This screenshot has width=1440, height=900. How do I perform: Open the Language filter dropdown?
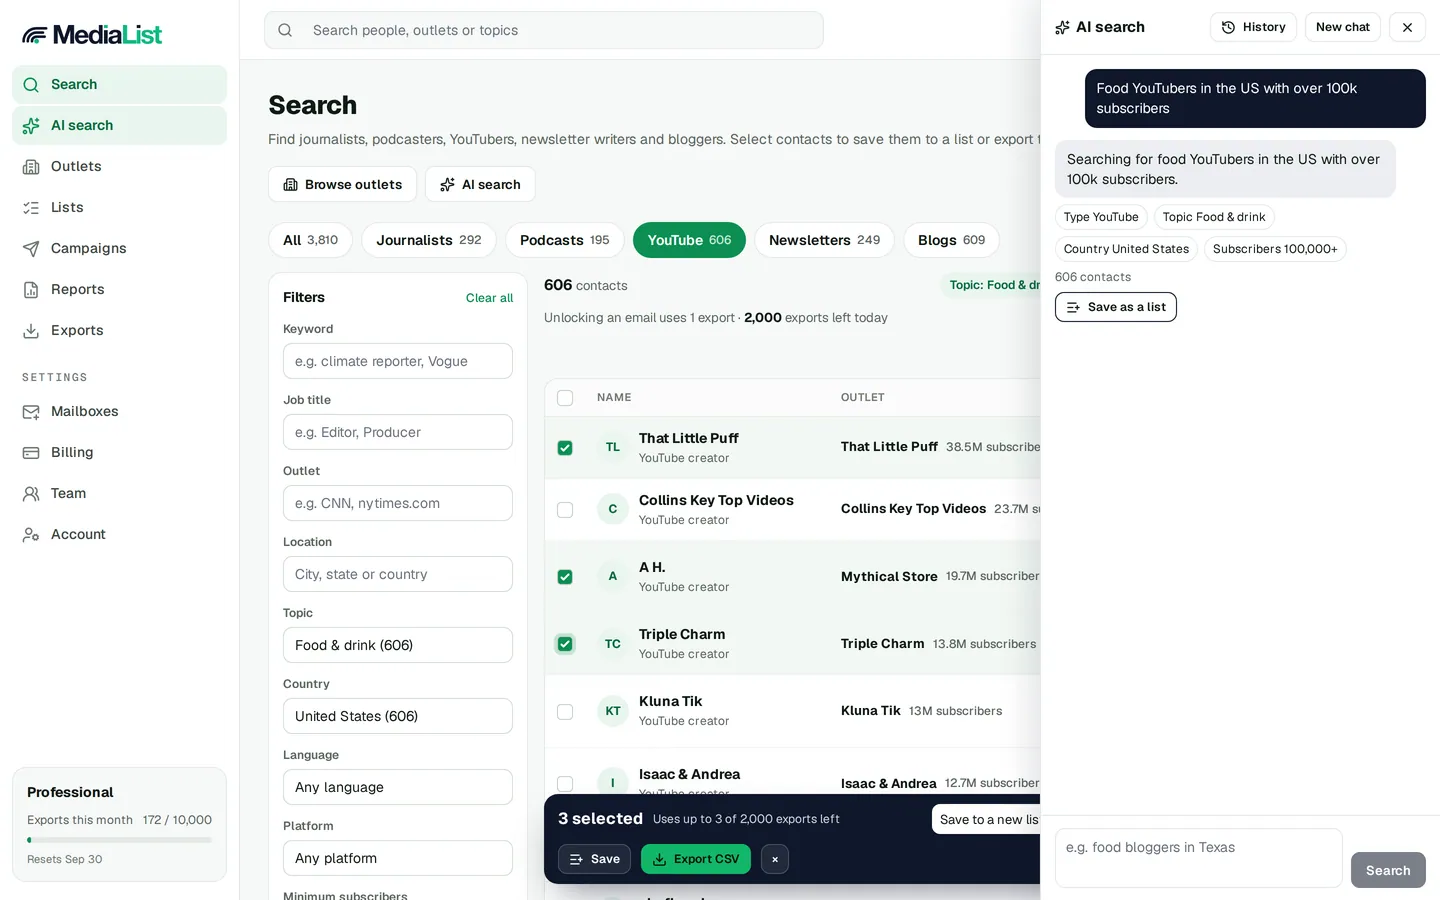coord(398,787)
